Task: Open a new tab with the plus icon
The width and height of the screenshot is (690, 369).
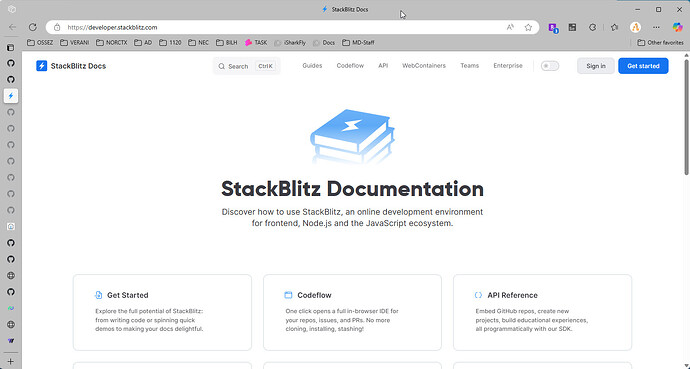Action: coord(11,362)
